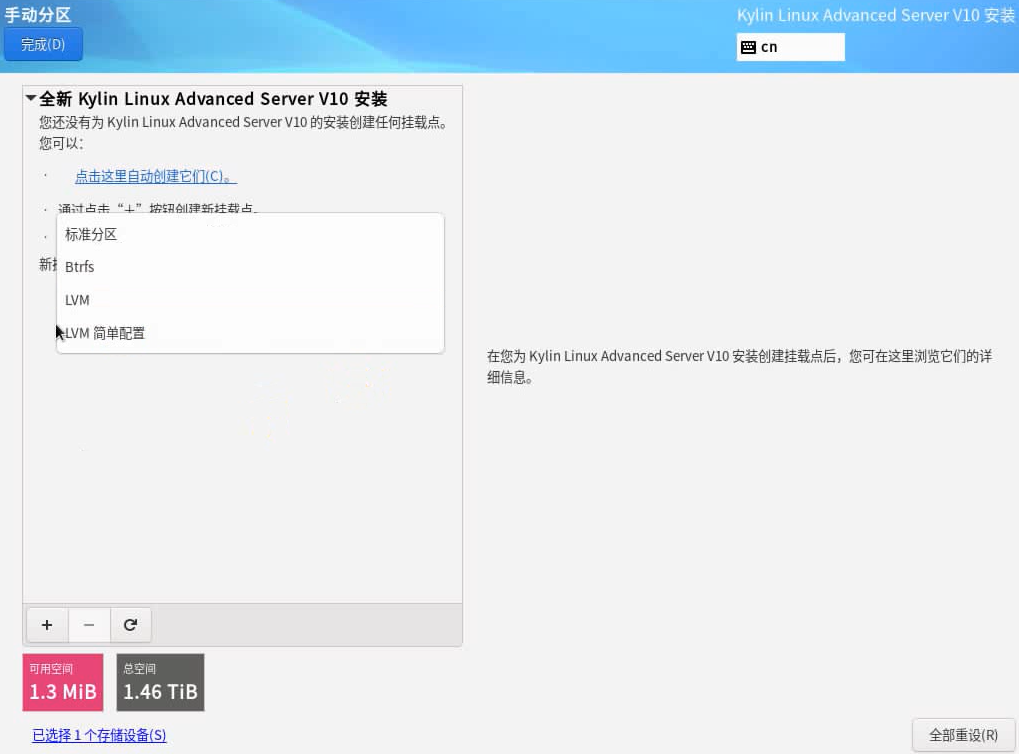Choose Btrfs partition scheme

pyautogui.click(x=250, y=266)
